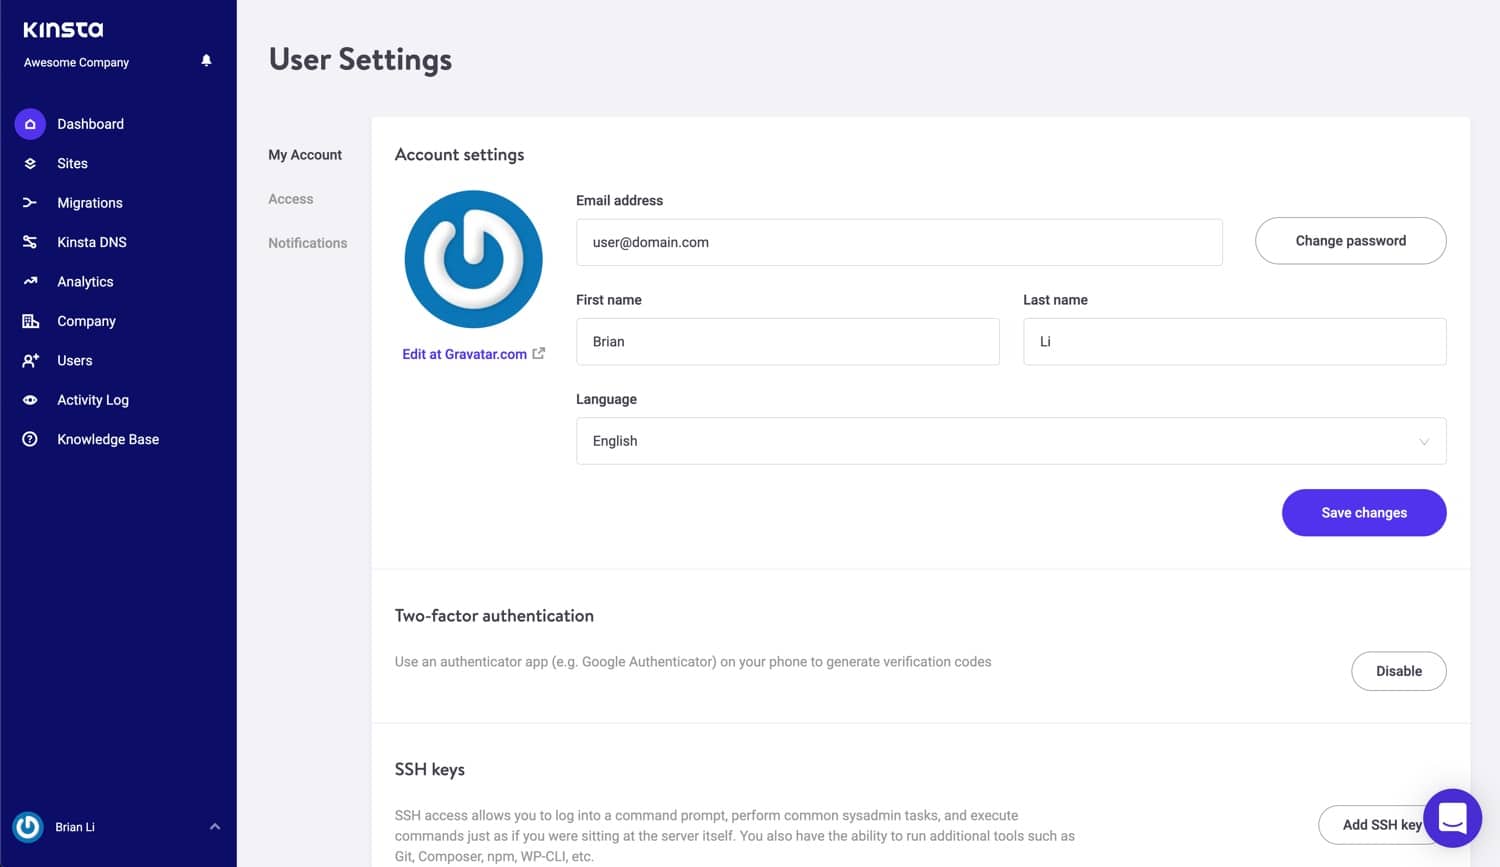Screen dimensions: 1500x867
Task: Click the Change password button
Action: click(x=1350, y=240)
